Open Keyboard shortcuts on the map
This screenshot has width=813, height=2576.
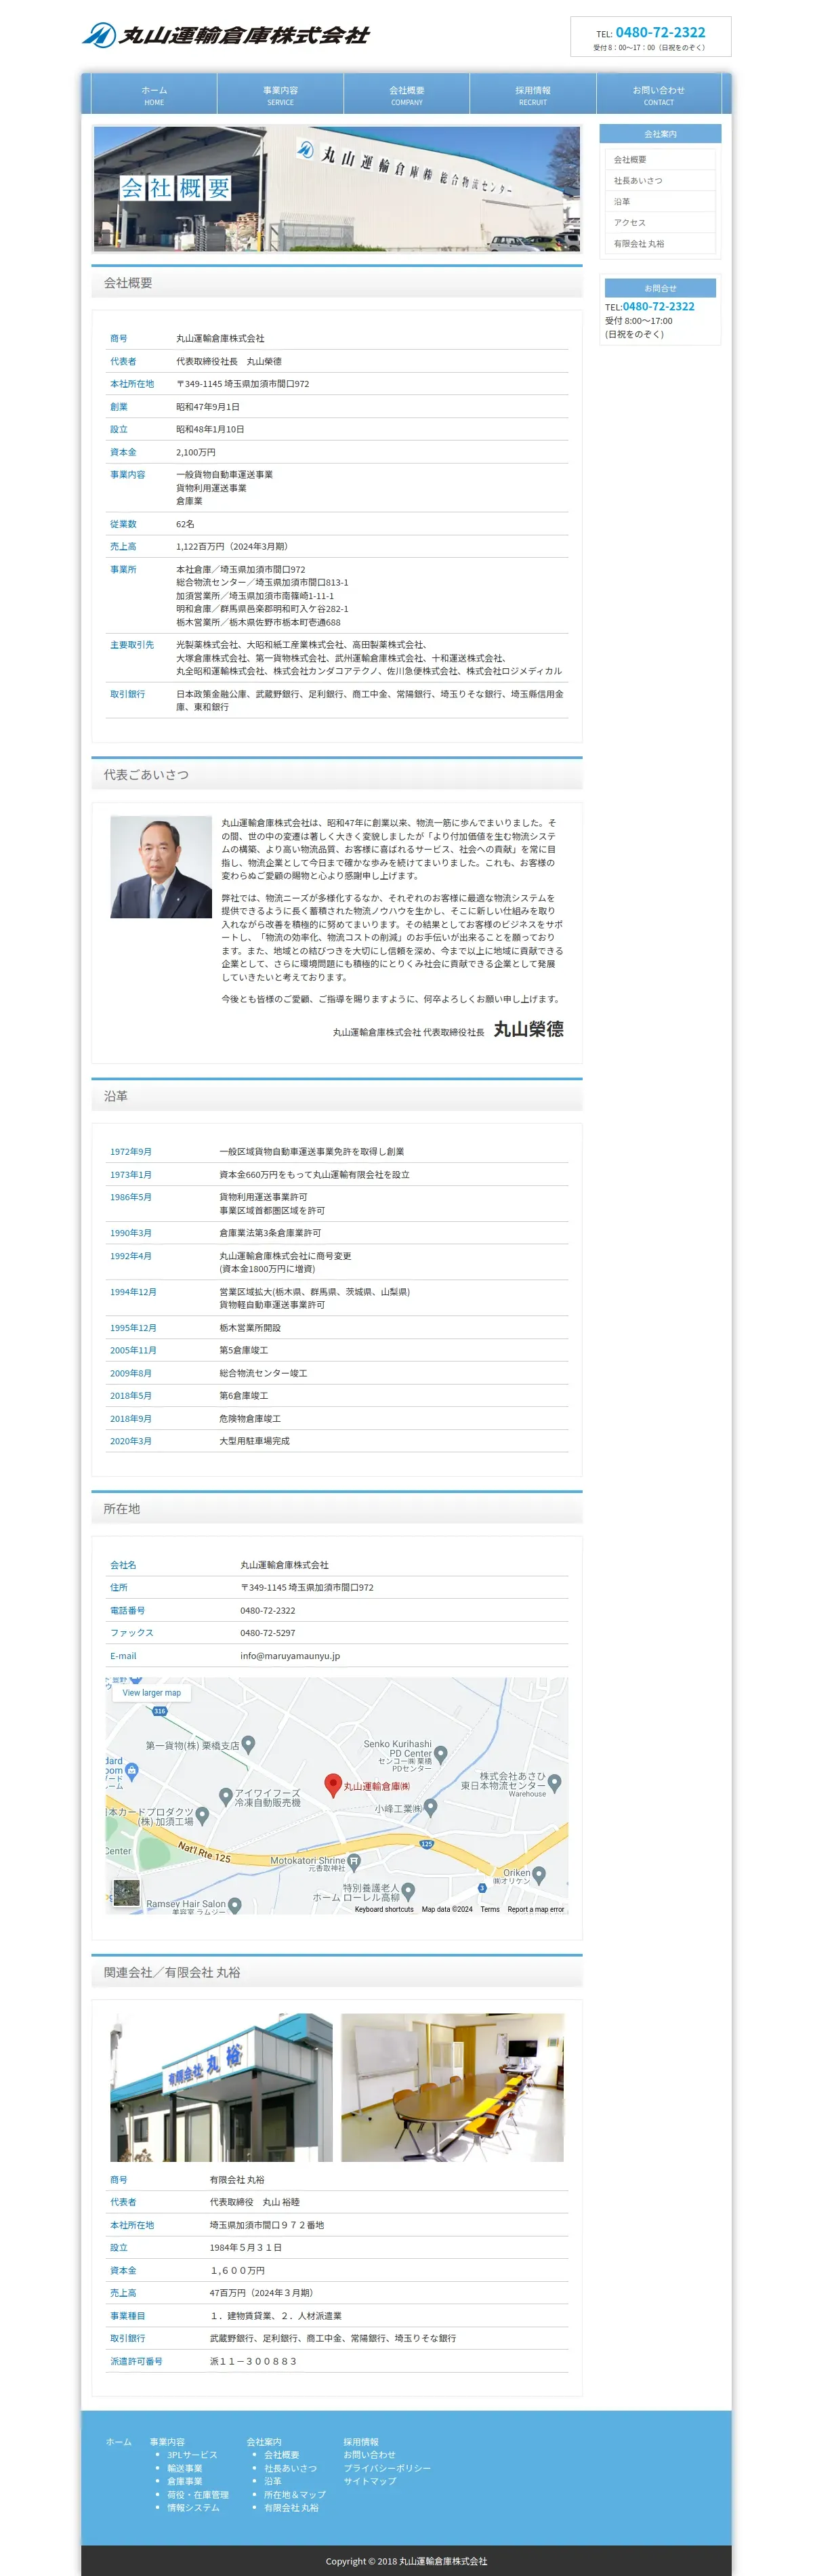tap(384, 1909)
